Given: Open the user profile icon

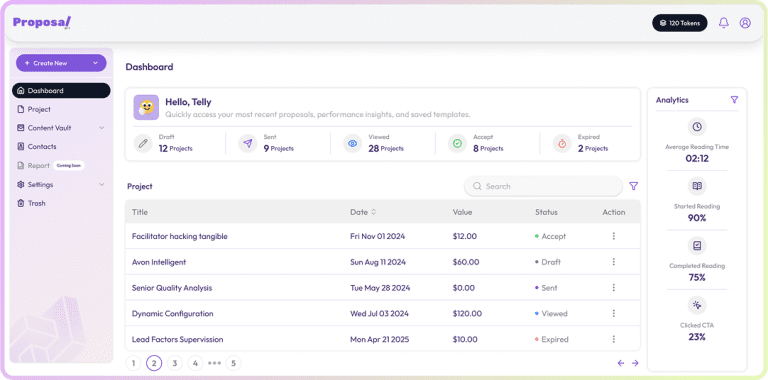Looking at the screenshot, I should point(745,23).
